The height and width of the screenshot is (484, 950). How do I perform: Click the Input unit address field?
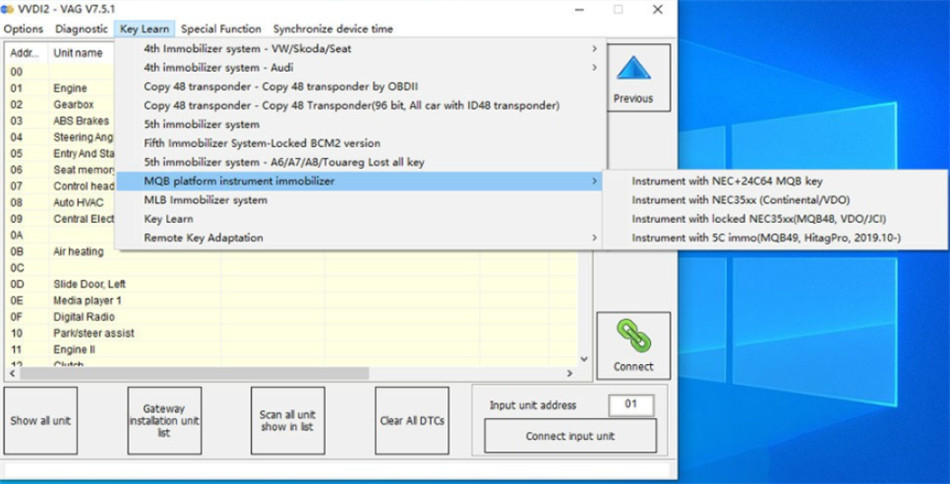click(x=631, y=405)
